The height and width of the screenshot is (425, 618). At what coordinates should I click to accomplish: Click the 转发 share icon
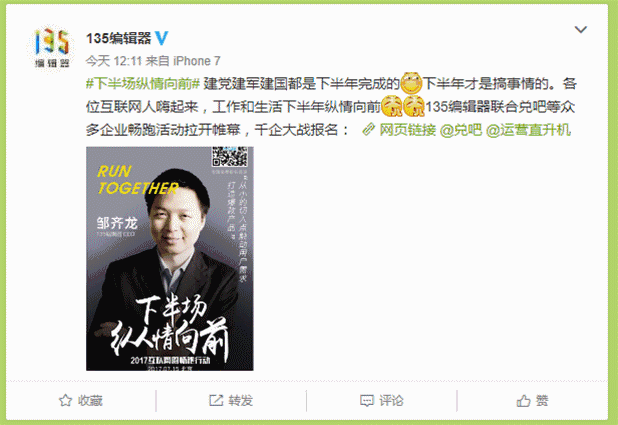tap(216, 401)
